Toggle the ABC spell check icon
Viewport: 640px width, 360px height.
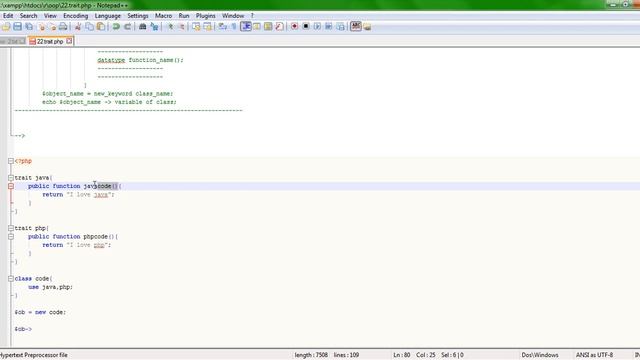point(356,27)
